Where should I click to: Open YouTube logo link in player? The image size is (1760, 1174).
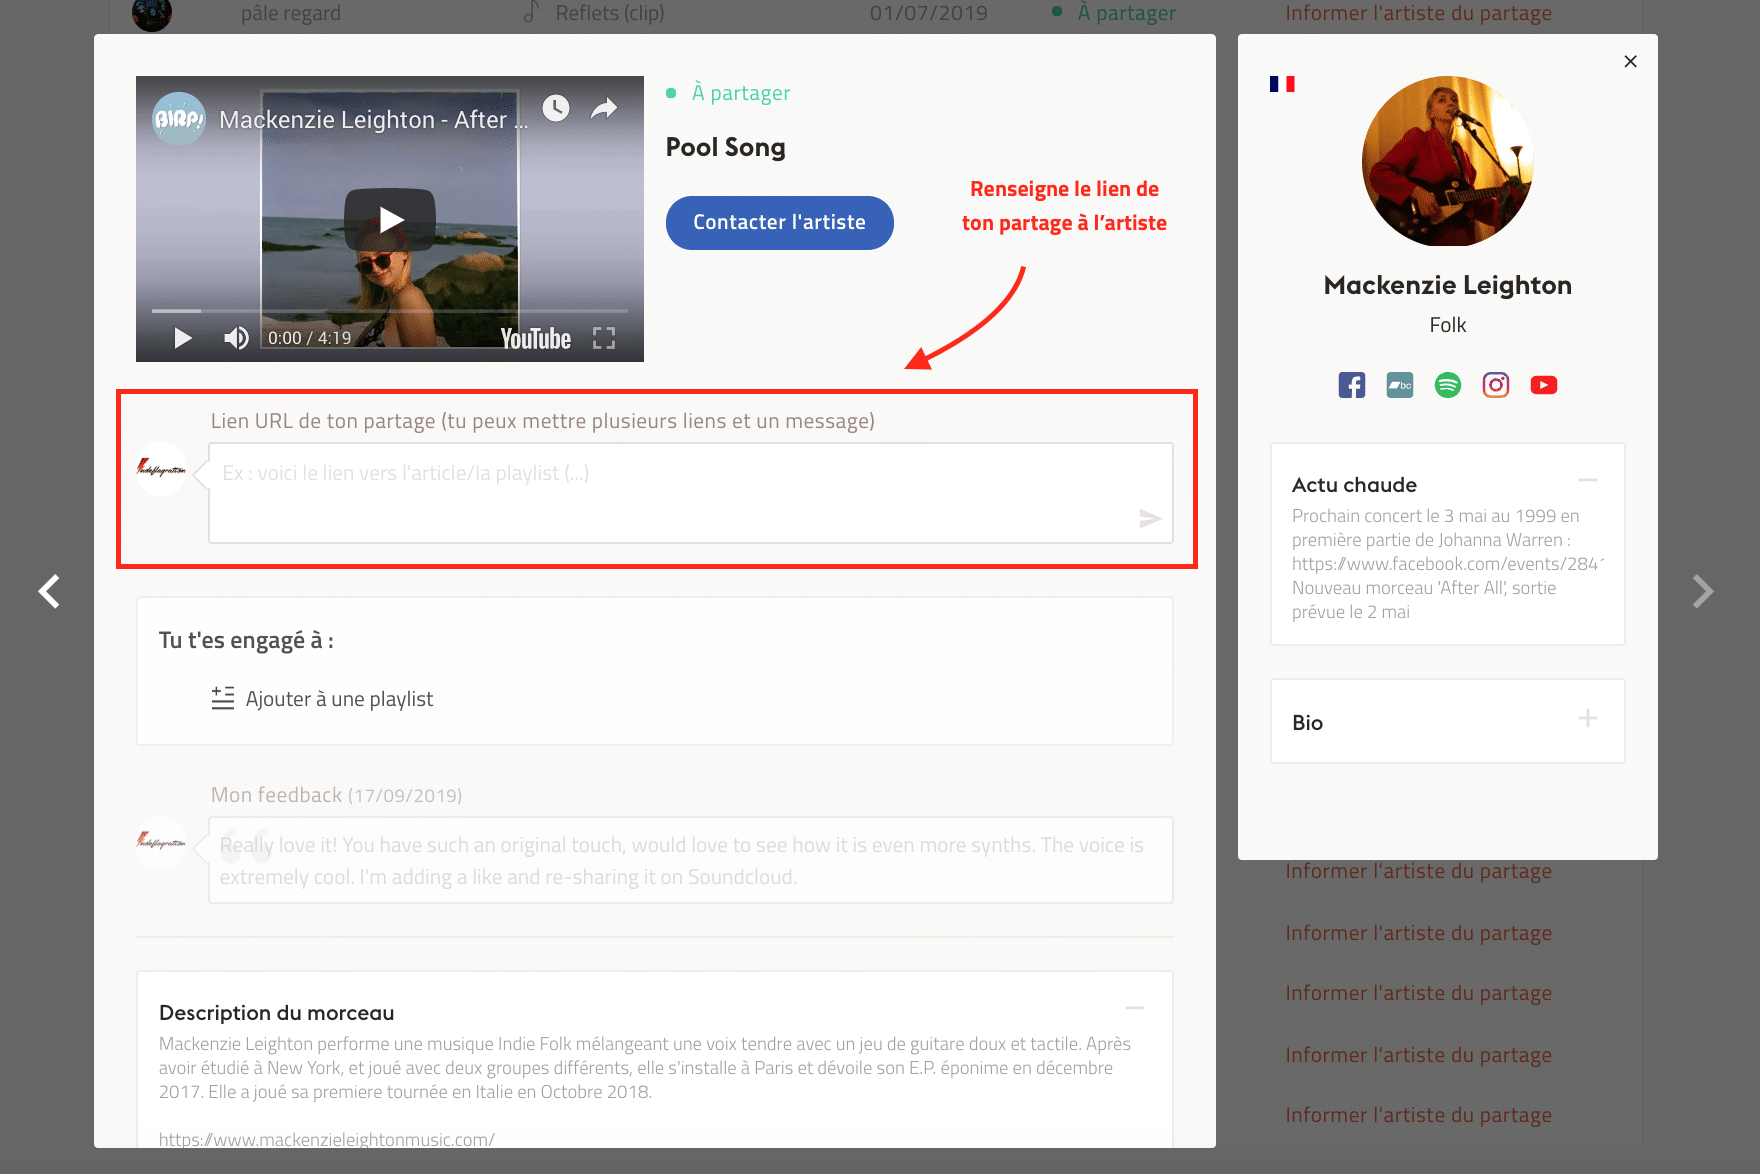536,339
